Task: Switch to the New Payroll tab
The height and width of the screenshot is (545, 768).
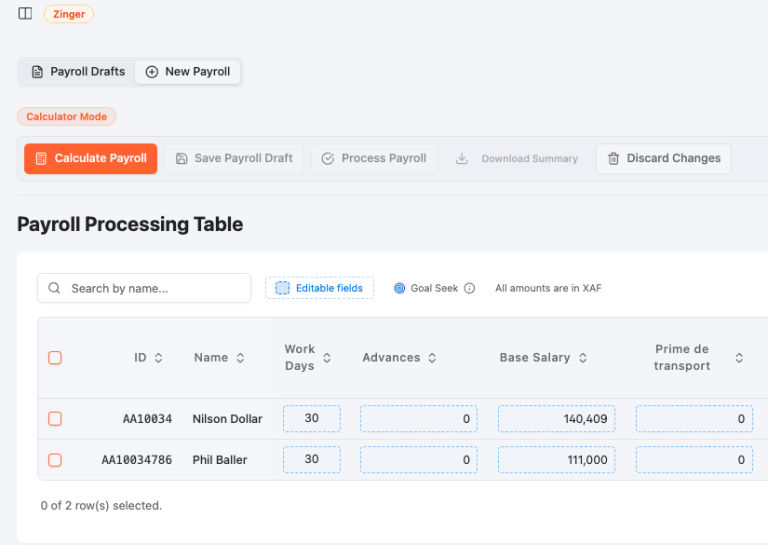Action: tap(188, 72)
